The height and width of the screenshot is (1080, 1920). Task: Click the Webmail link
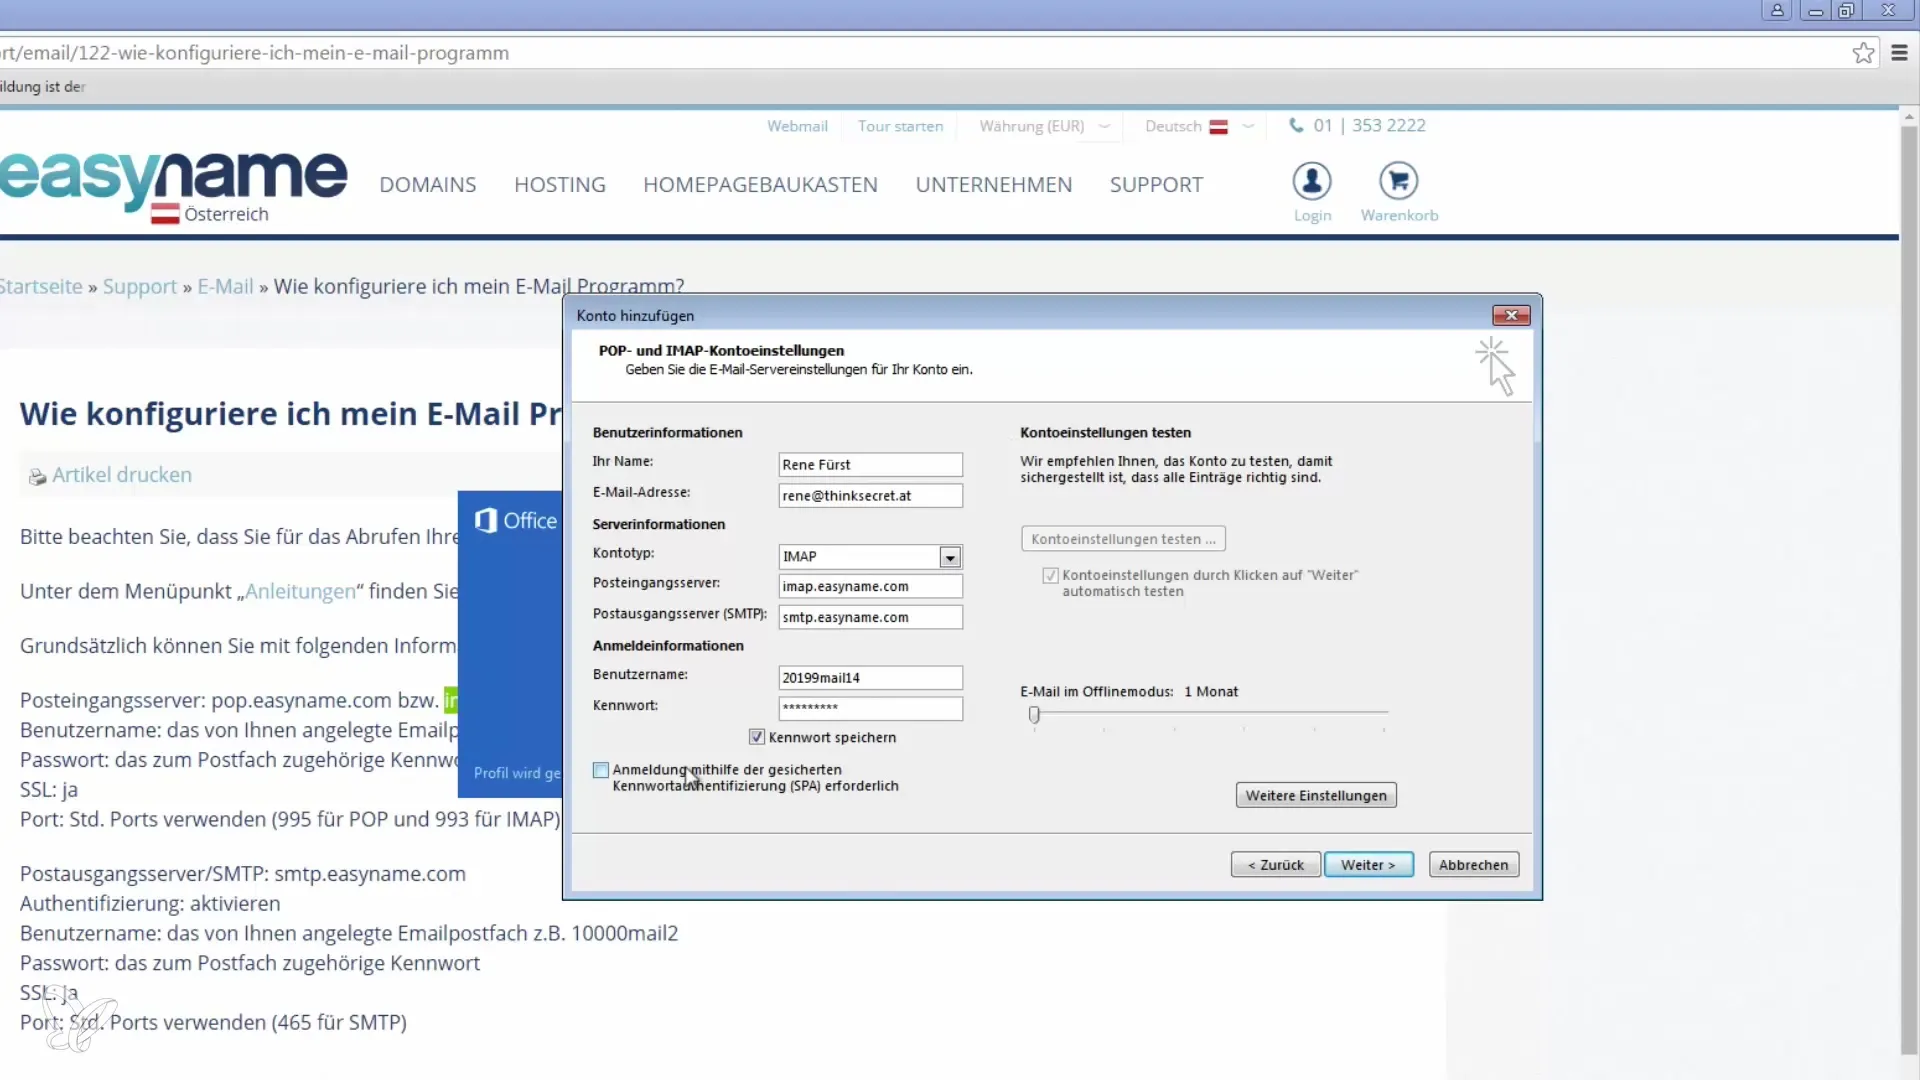pos(797,126)
